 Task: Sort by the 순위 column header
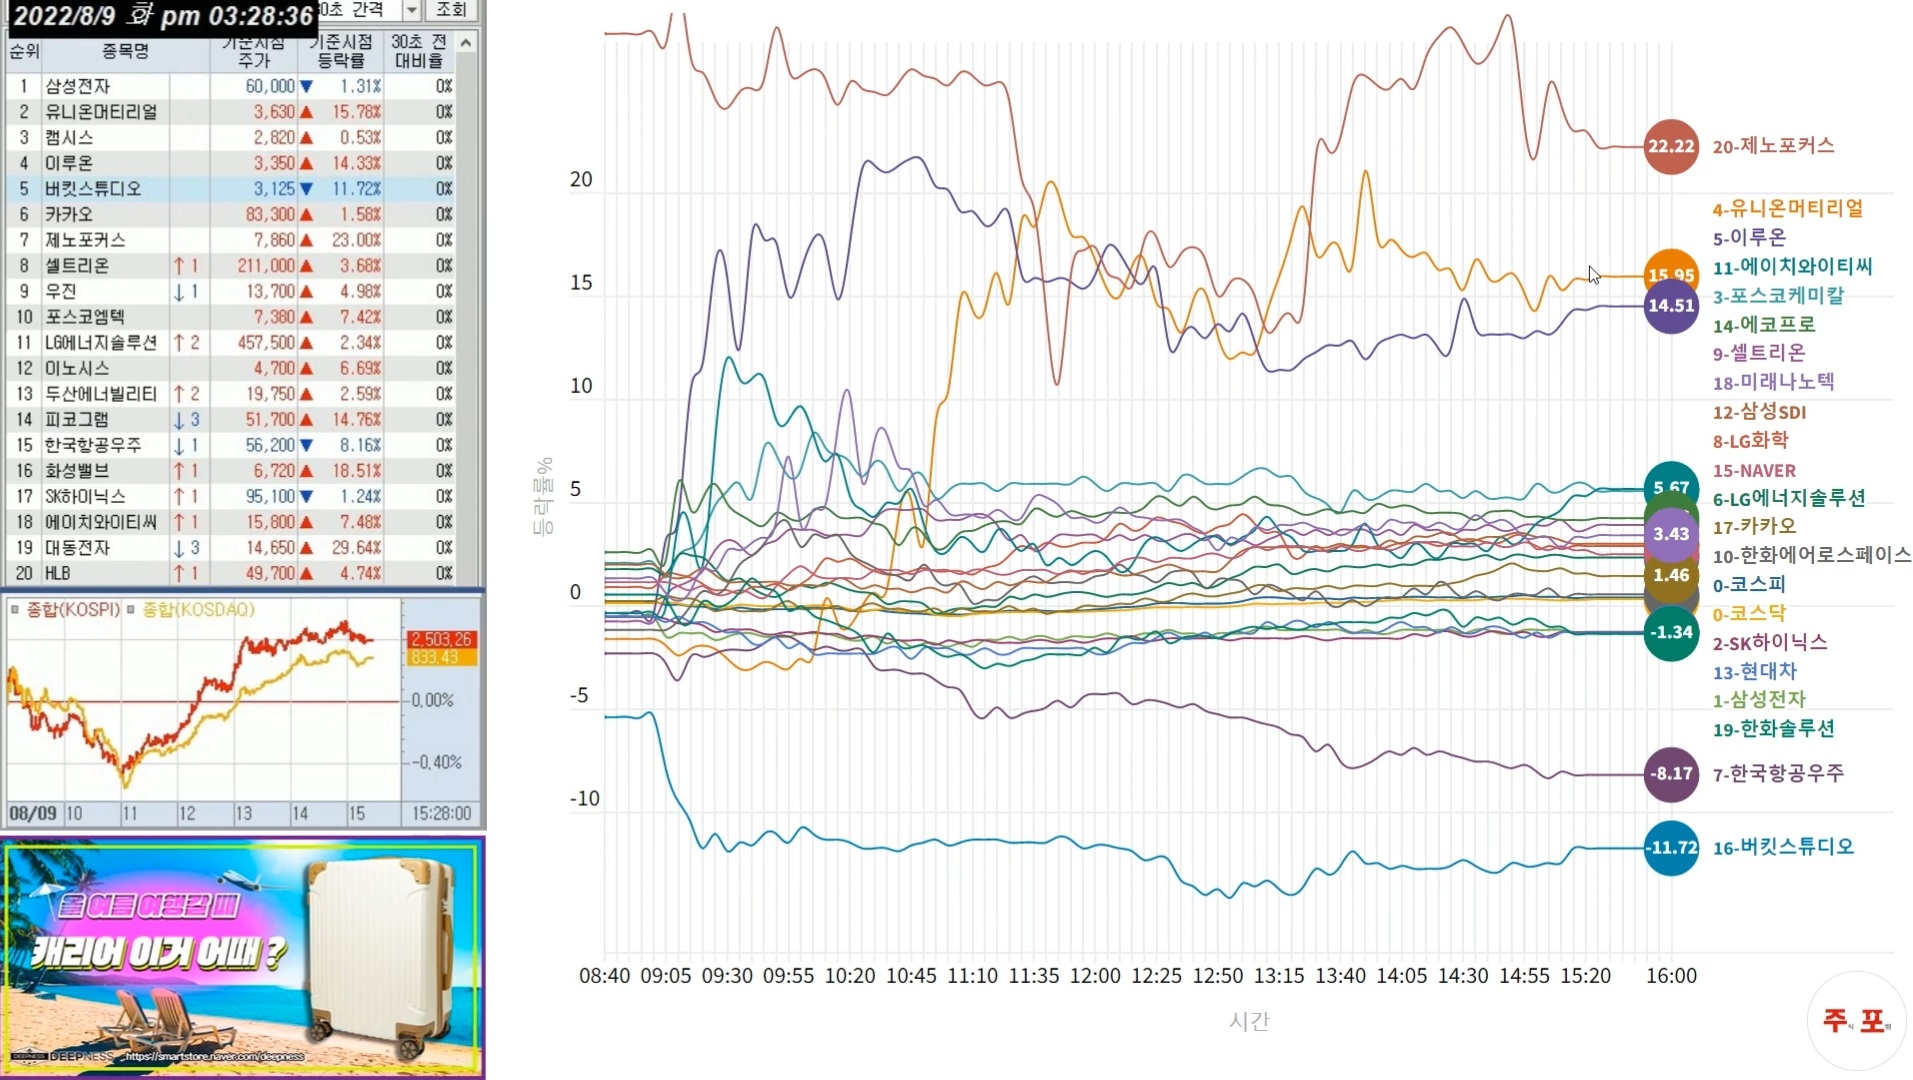click(x=23, y=51)
